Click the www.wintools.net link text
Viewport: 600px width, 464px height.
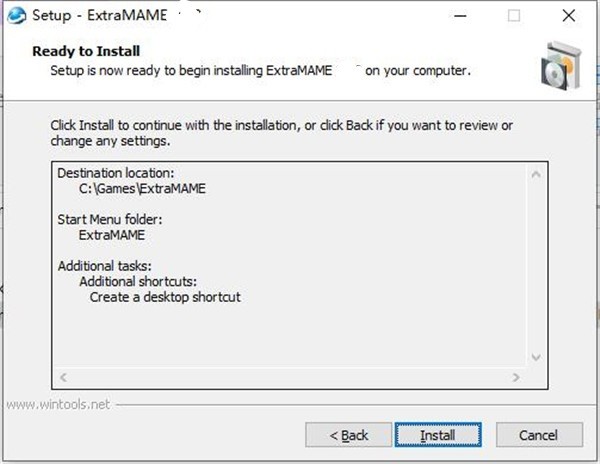pos(58,404)
